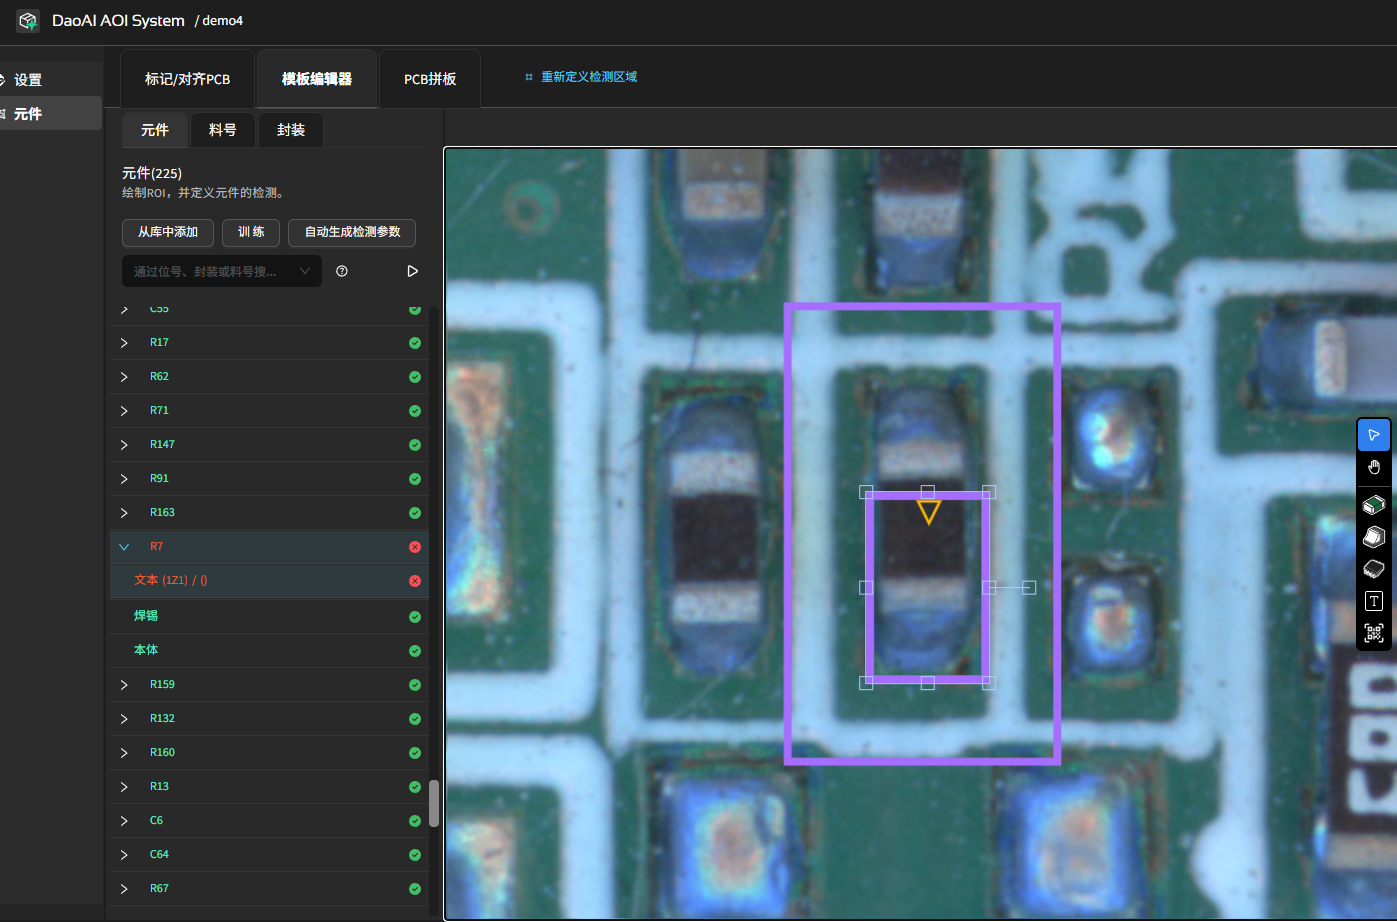Image resolution: width=1397 pixels, height=922 pixels.
Task: Select the pointer selection tool
Action: [1374, 435]
